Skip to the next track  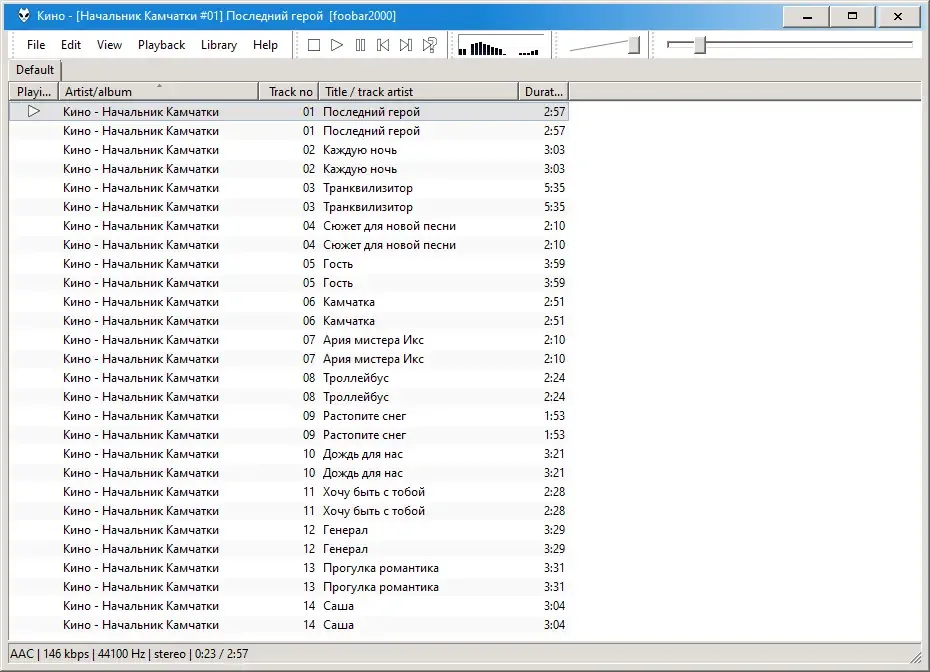coord(406,45)
